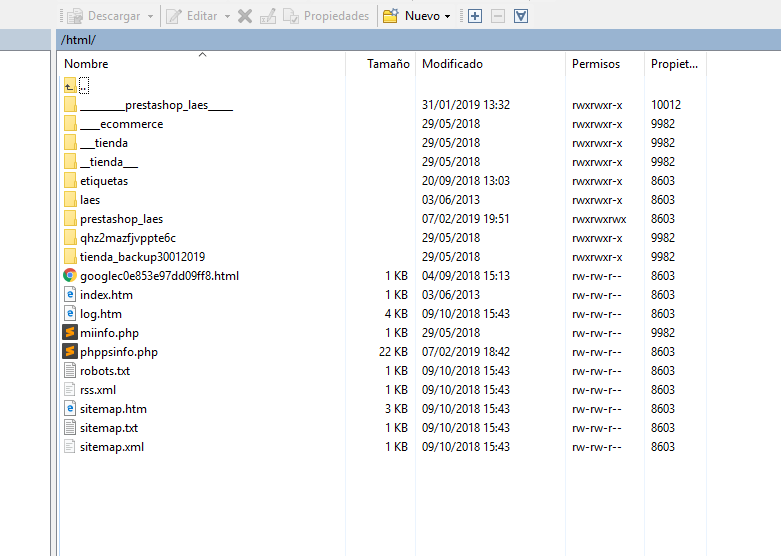
Task: Expand the Editar dropdown arrow
Action: [x=227, y=16]
